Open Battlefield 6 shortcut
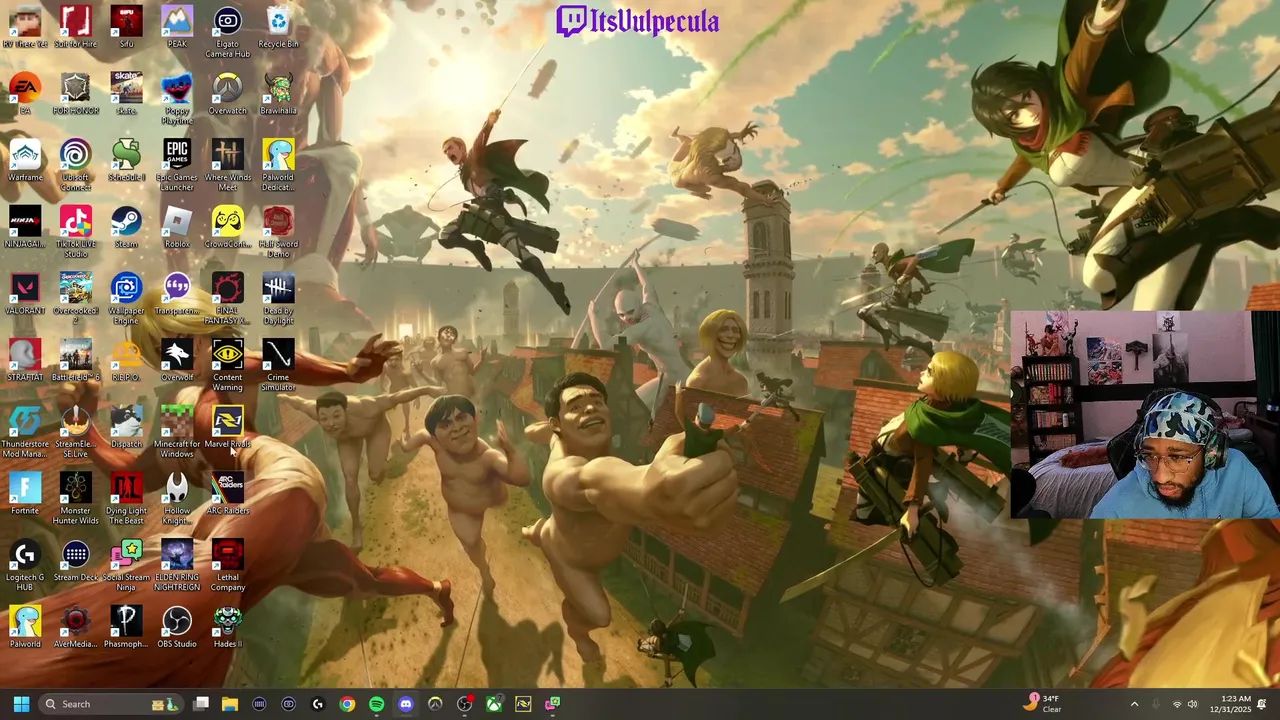This screenshot has width=1280, height=720. click(x=76, y=360)
